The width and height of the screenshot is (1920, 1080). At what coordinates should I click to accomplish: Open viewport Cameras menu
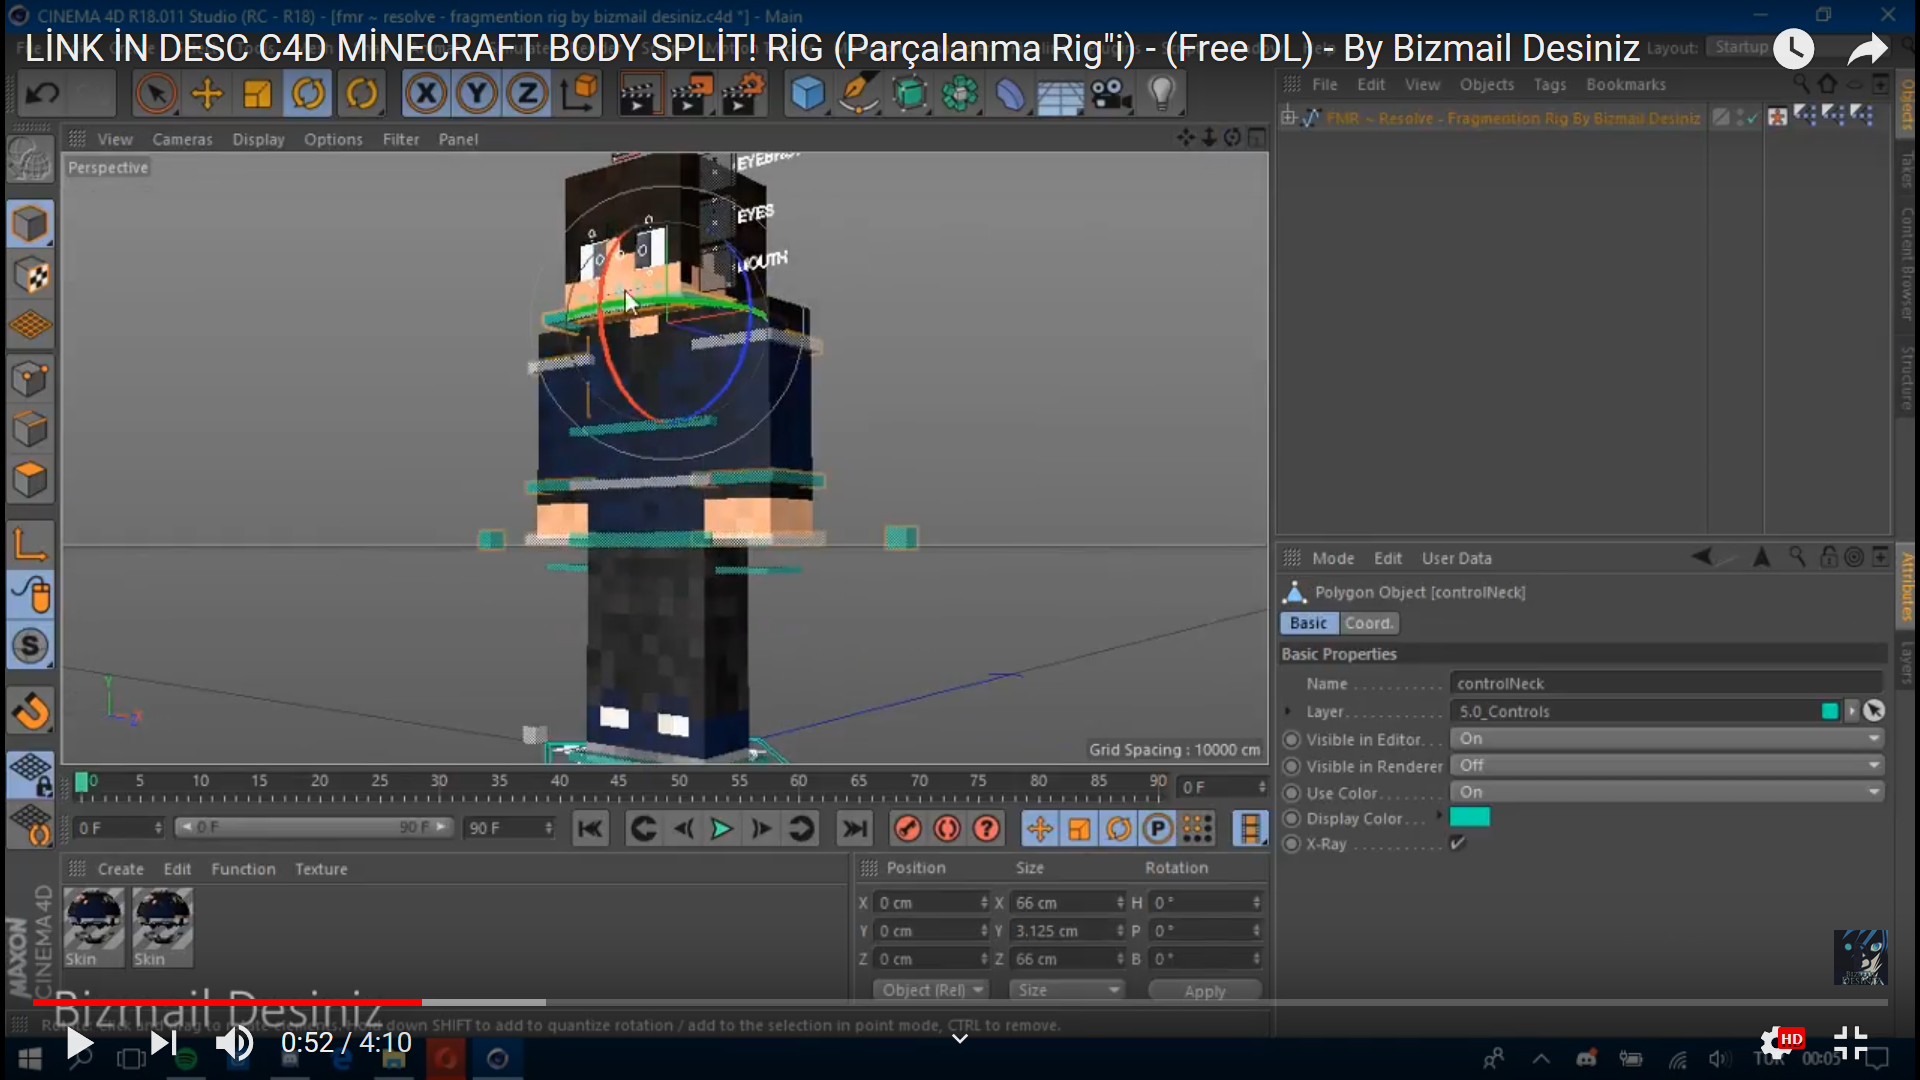tap(182, 139)
